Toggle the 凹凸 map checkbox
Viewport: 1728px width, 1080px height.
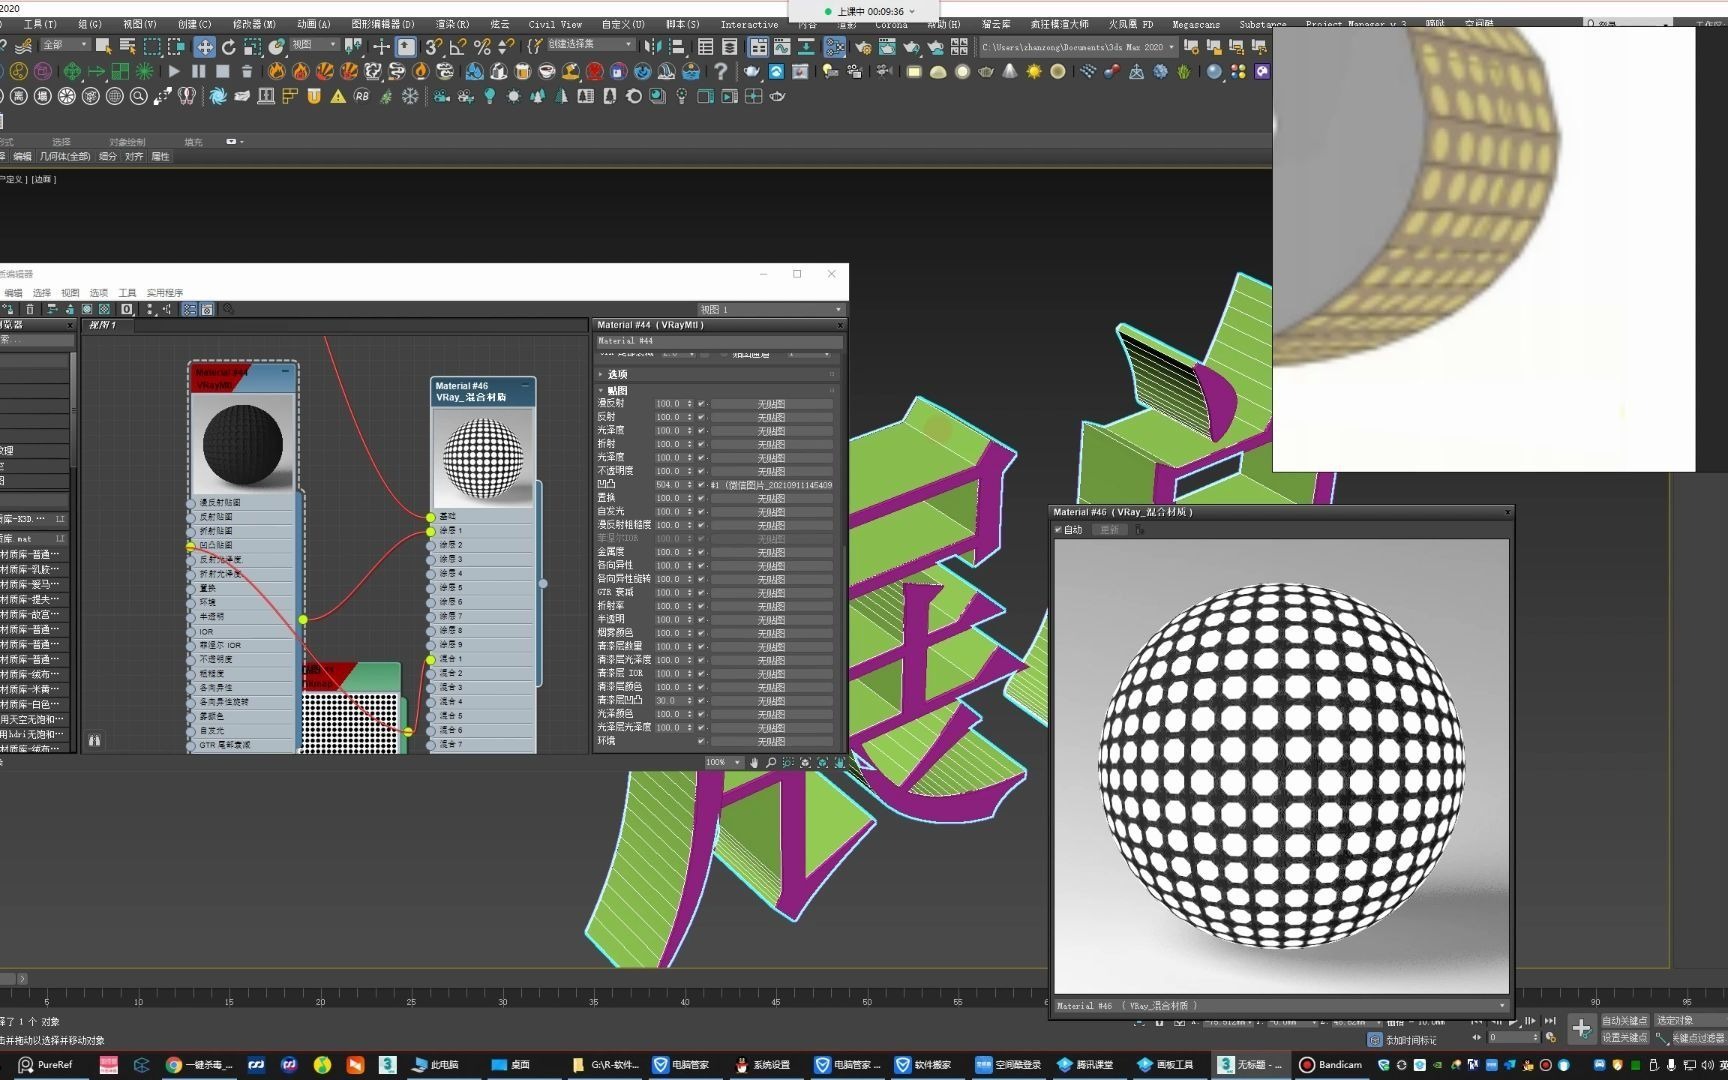[701, 485]
